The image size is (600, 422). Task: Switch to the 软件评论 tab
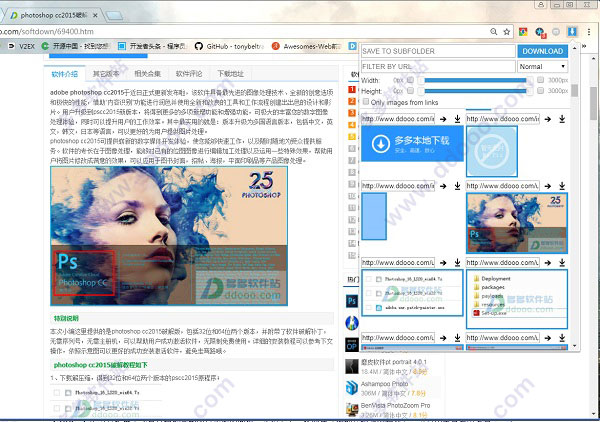pos(189,73)
